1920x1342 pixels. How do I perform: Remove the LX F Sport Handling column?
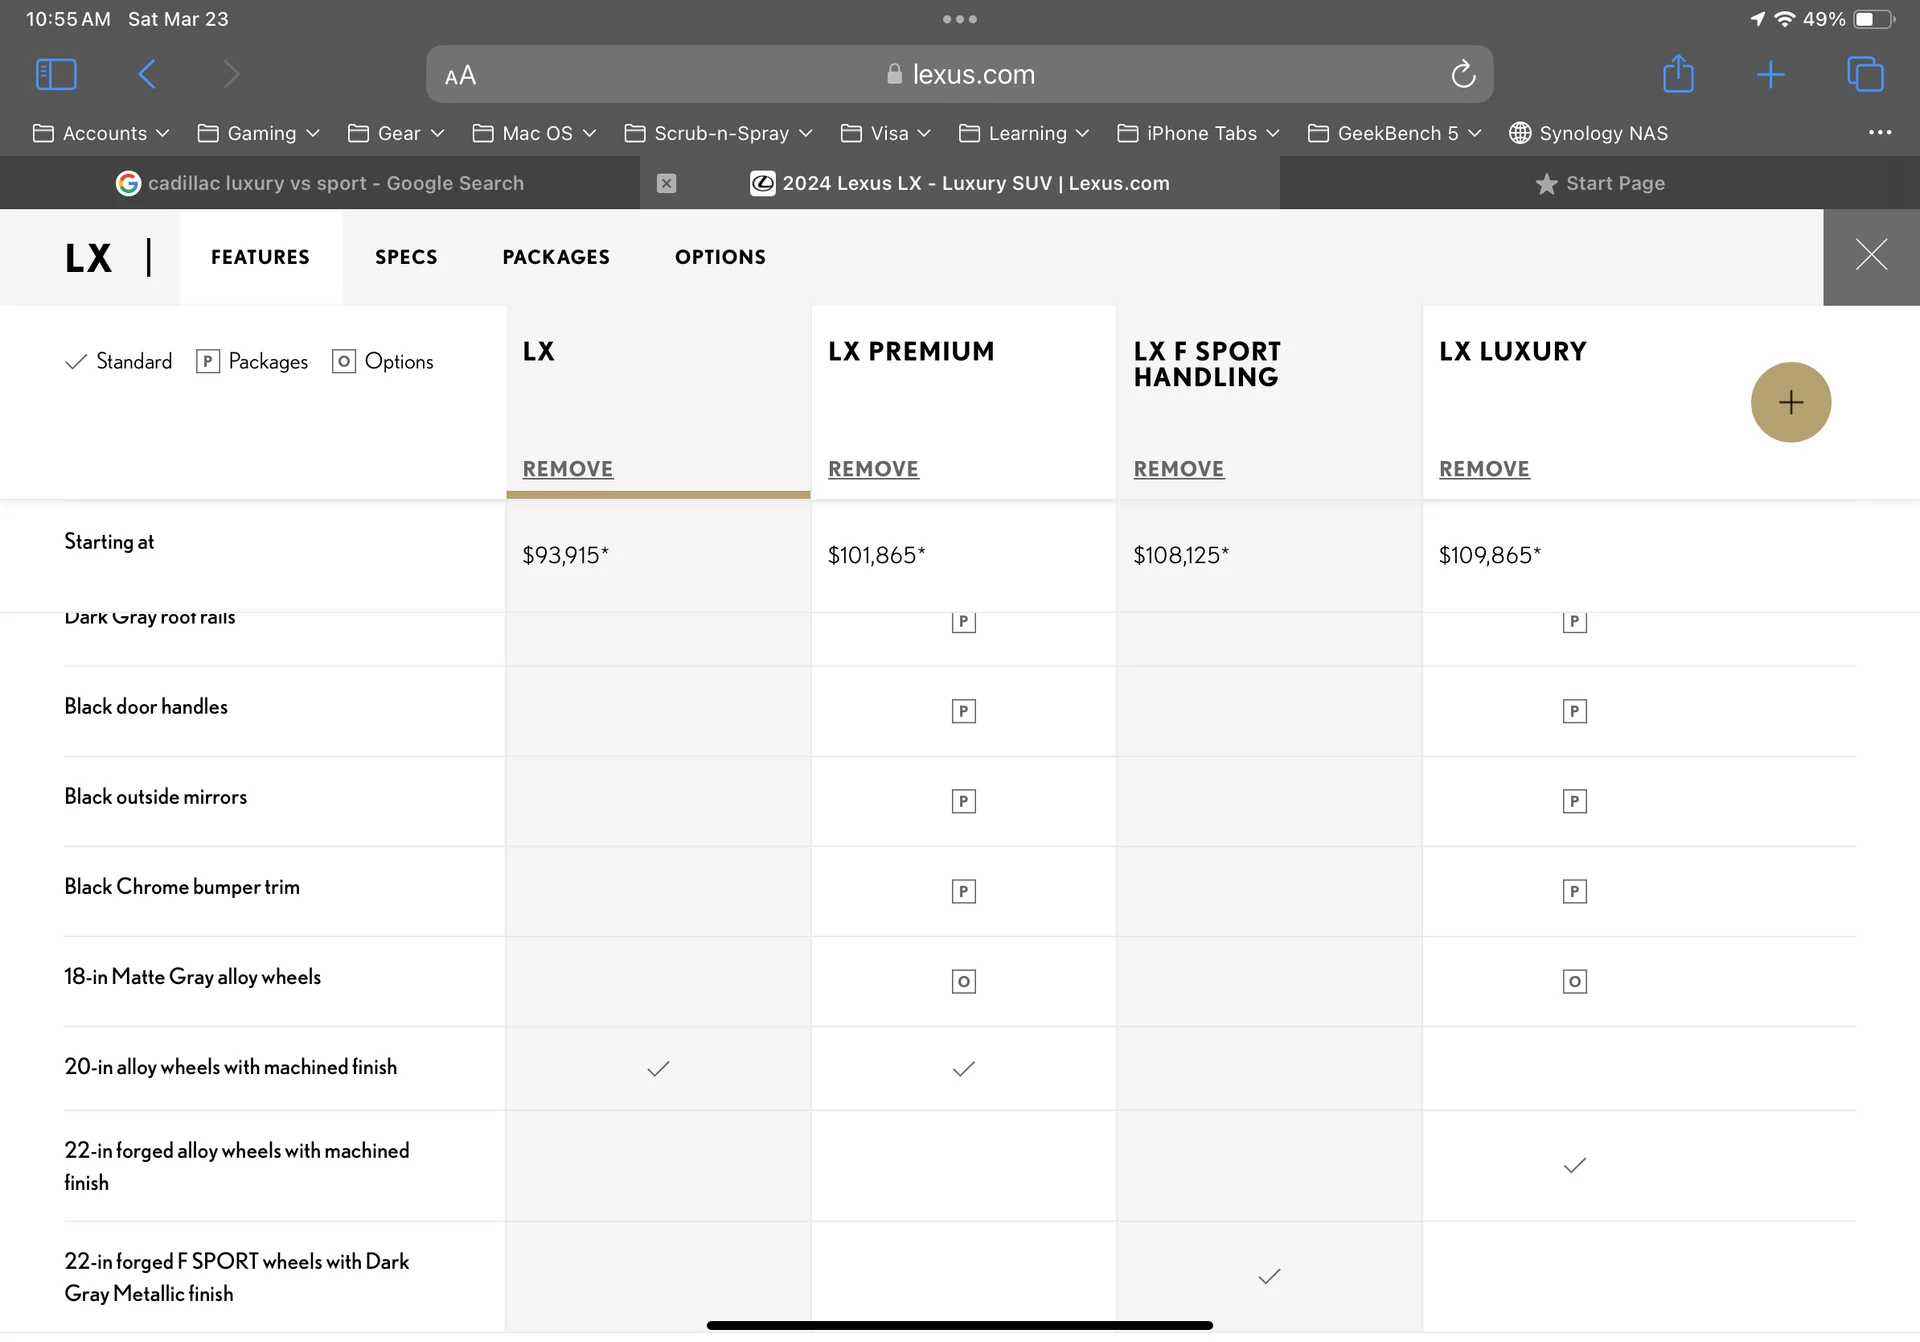tap(1179, 468)
